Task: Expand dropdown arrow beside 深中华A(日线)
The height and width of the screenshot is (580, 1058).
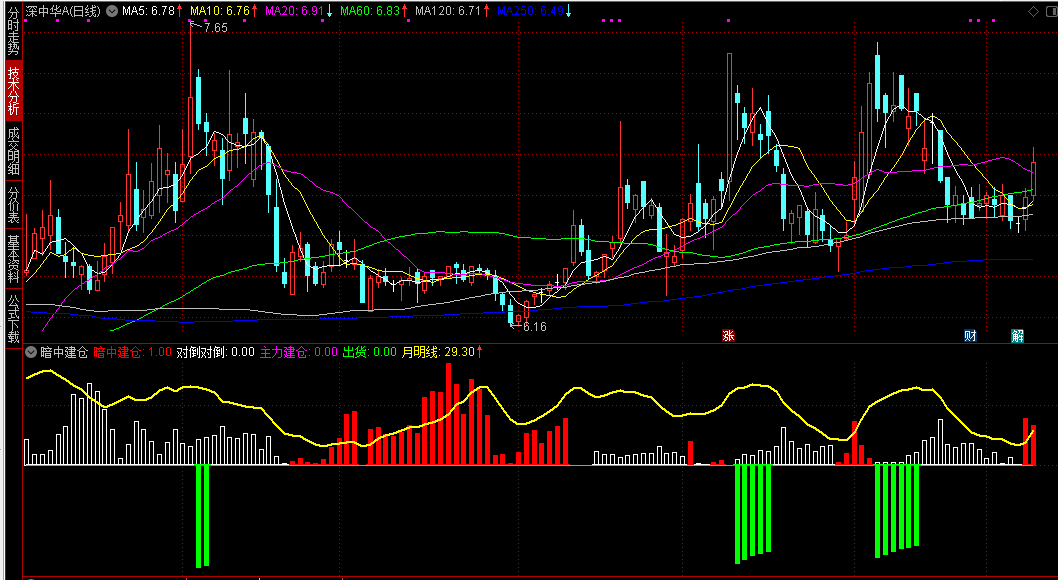Action: [112, 11]
